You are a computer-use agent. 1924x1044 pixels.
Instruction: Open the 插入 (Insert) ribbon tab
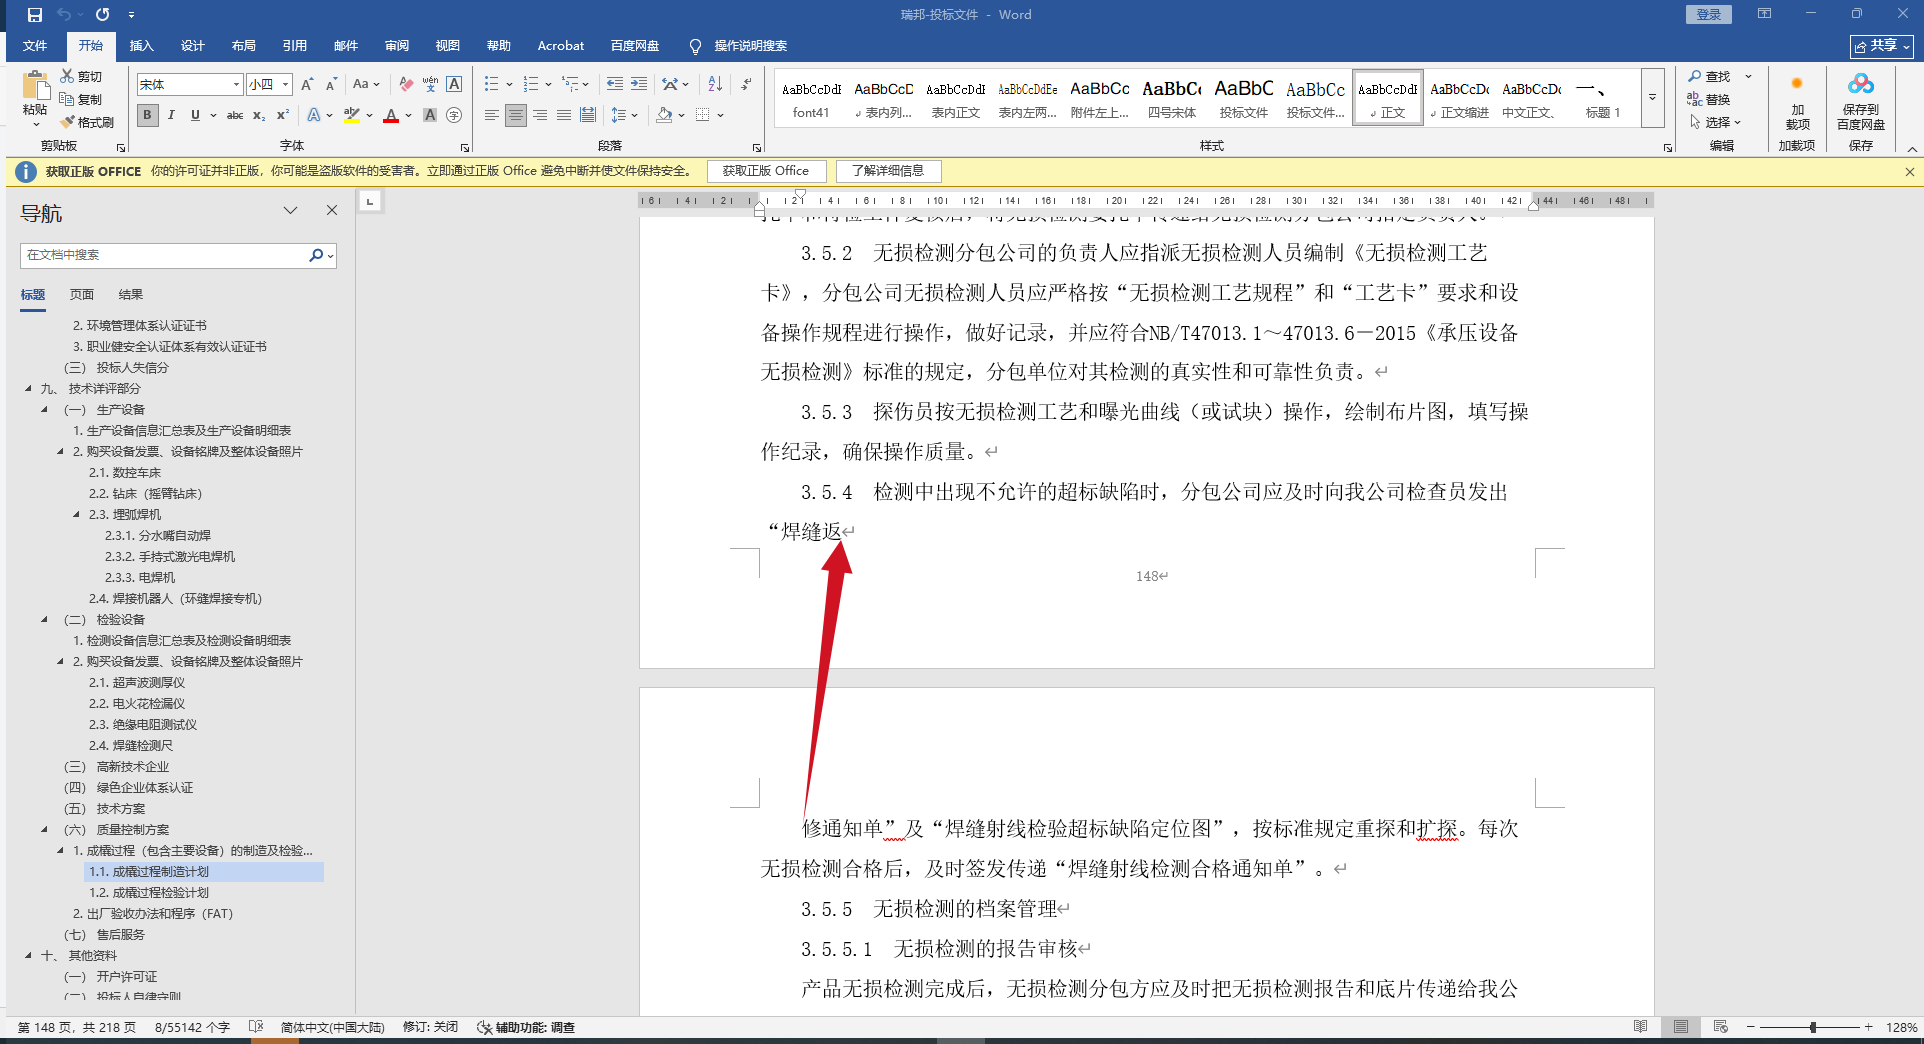click(x=141, y=46)
